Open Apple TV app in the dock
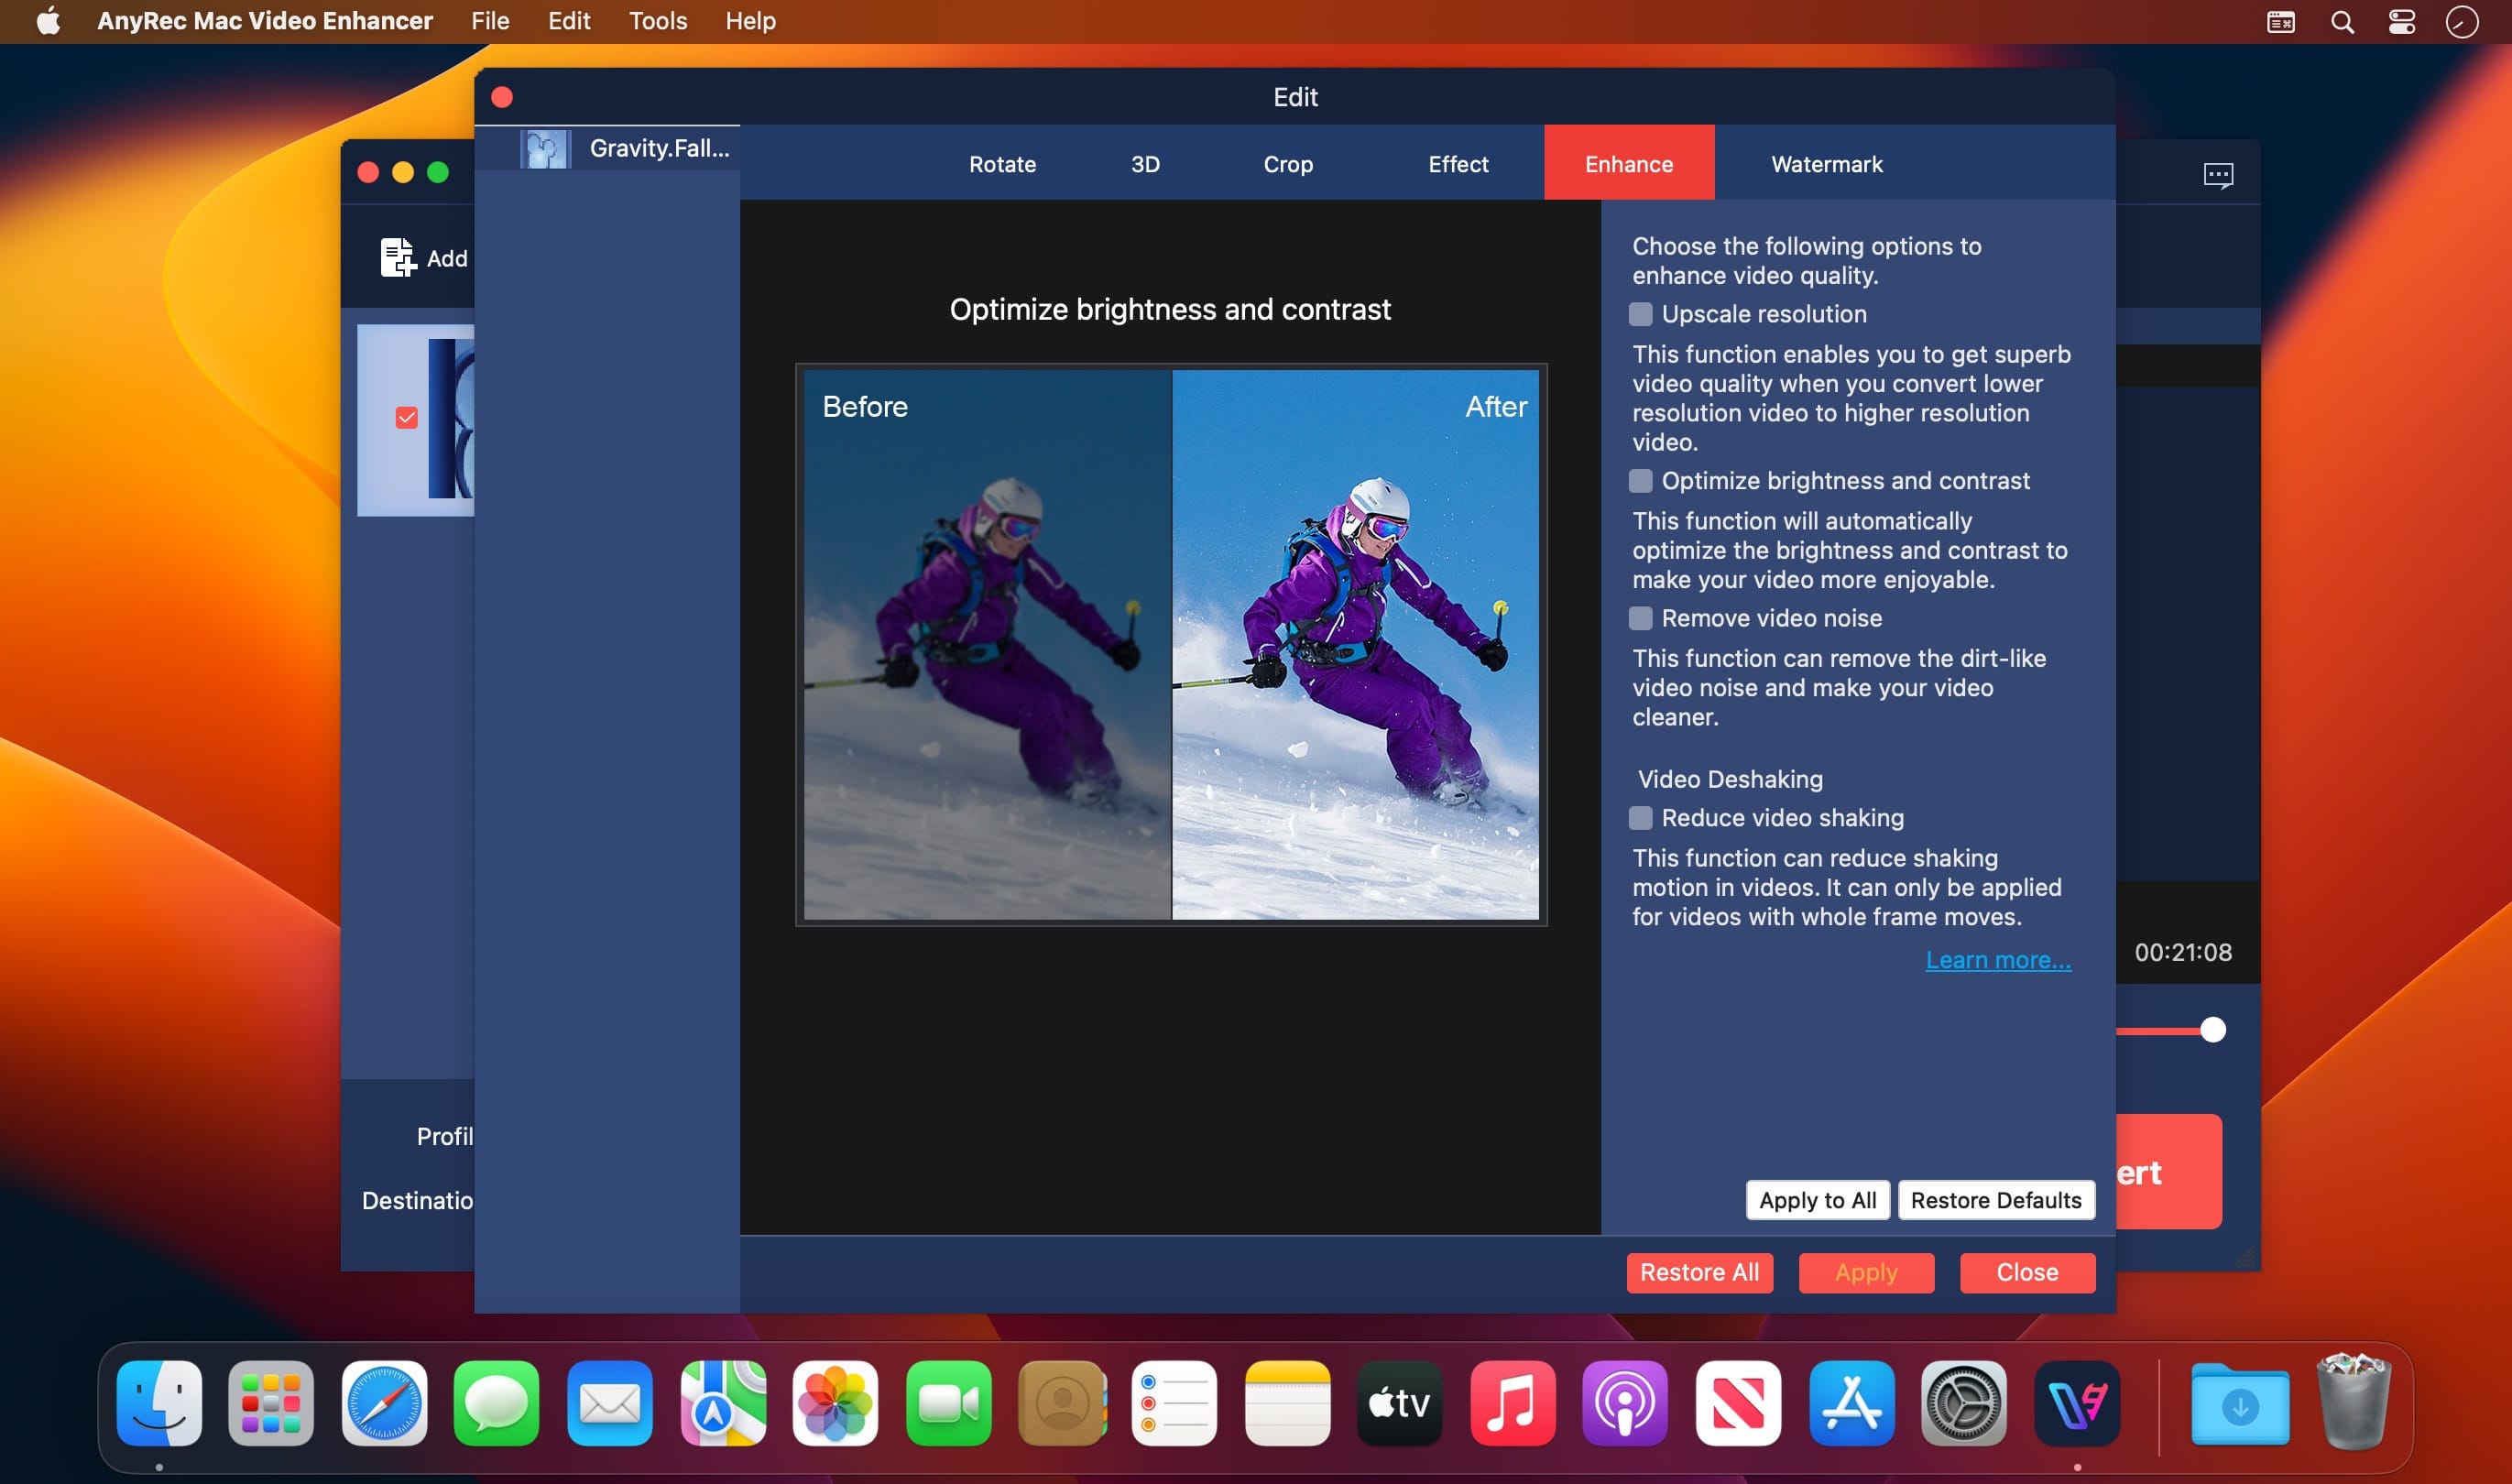The height and width of the screenshot is (1484, 2512). pyautogui.click(x=1400, y=1403)
